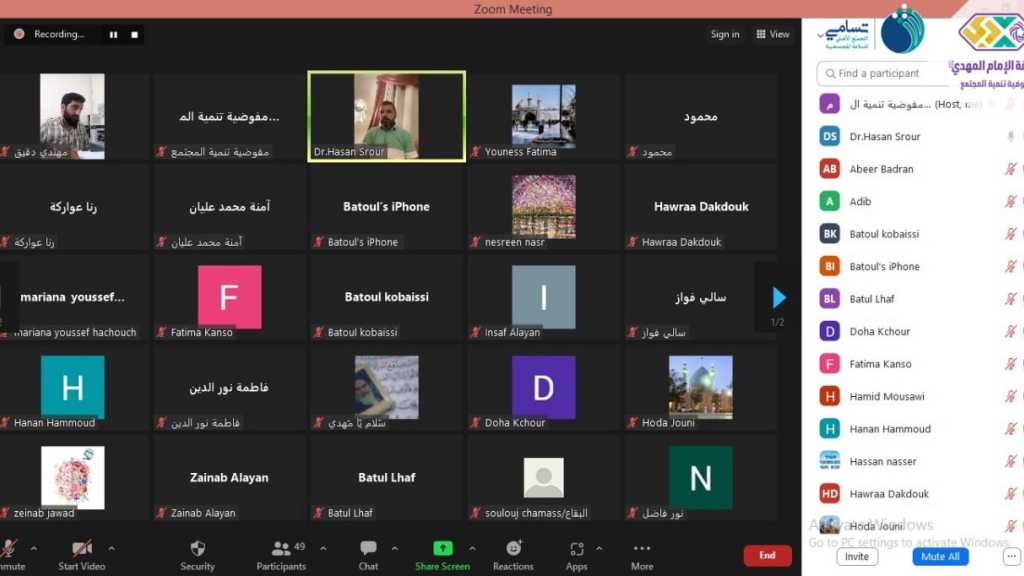Screen dimensions: 1024x576
Task: Open the View layout menu
Action: pyautogui.click(x=774, y=34)
